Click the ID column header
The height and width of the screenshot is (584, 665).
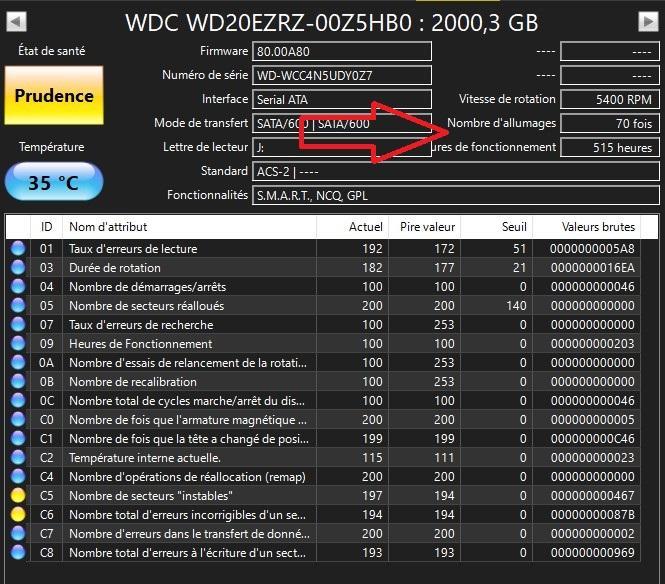point(46,227)
